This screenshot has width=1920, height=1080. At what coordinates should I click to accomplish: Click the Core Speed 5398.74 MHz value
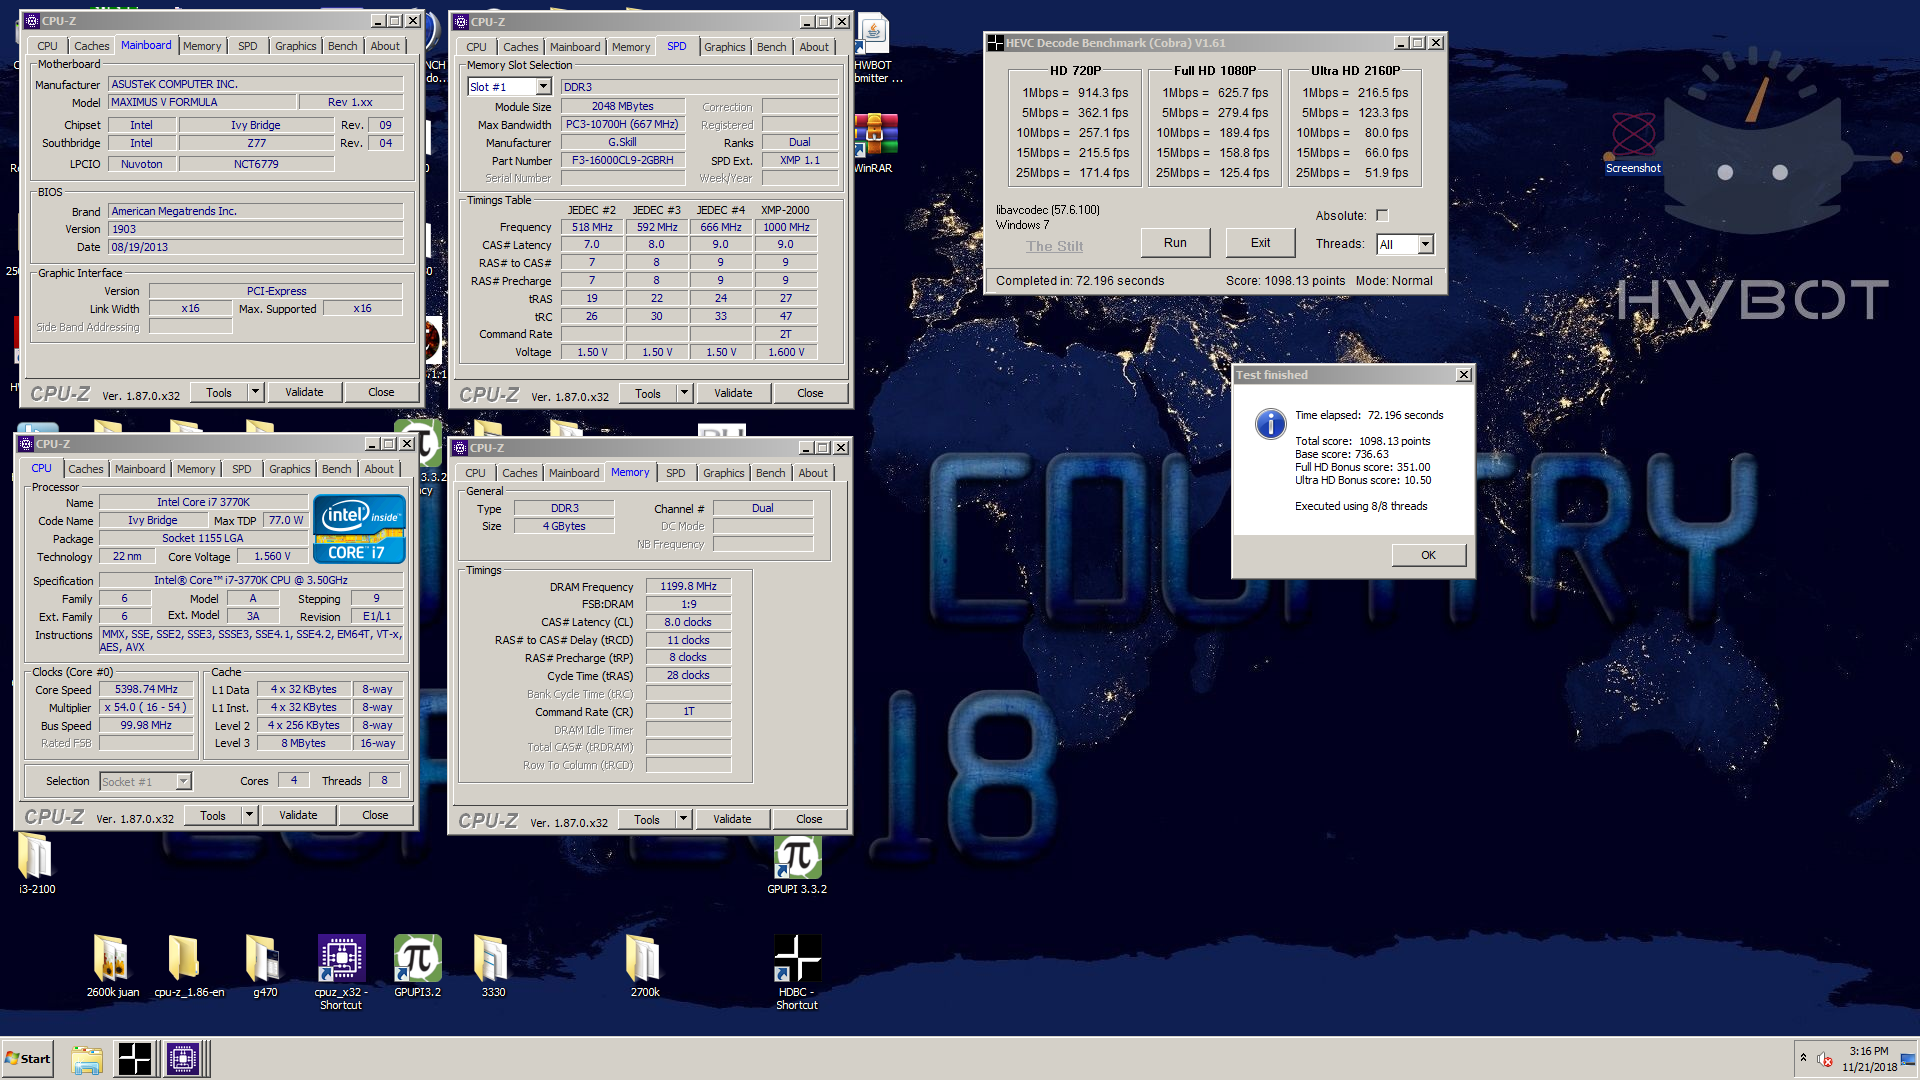(x=146, y=689)
